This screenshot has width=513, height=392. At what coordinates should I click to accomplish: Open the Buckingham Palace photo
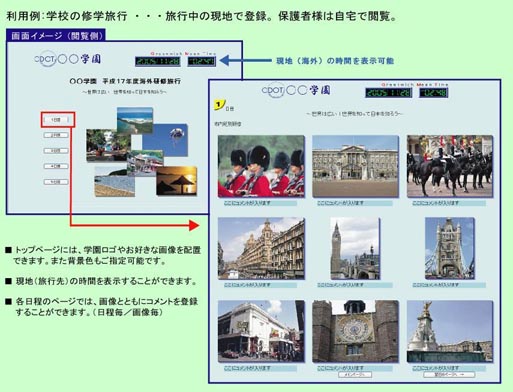pyautogui.click(x=355, y=166)
